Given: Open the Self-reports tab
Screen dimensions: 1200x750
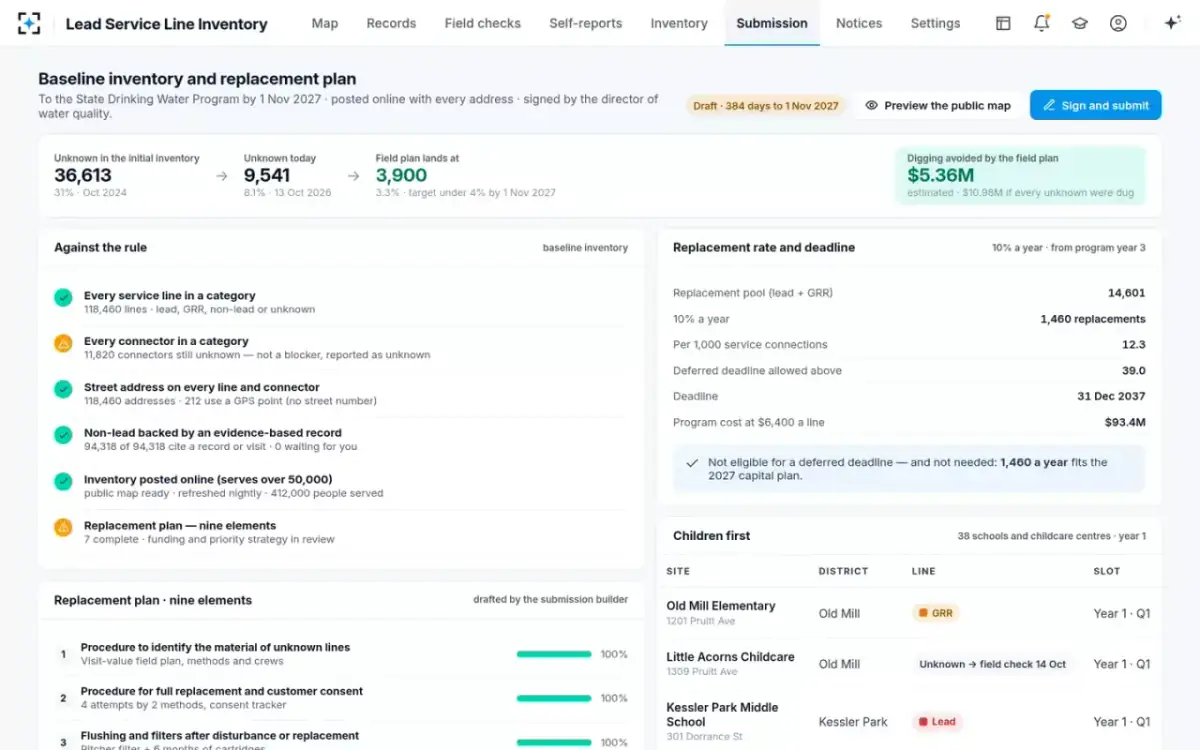Looking at the screenshot, I should (585, 23).
